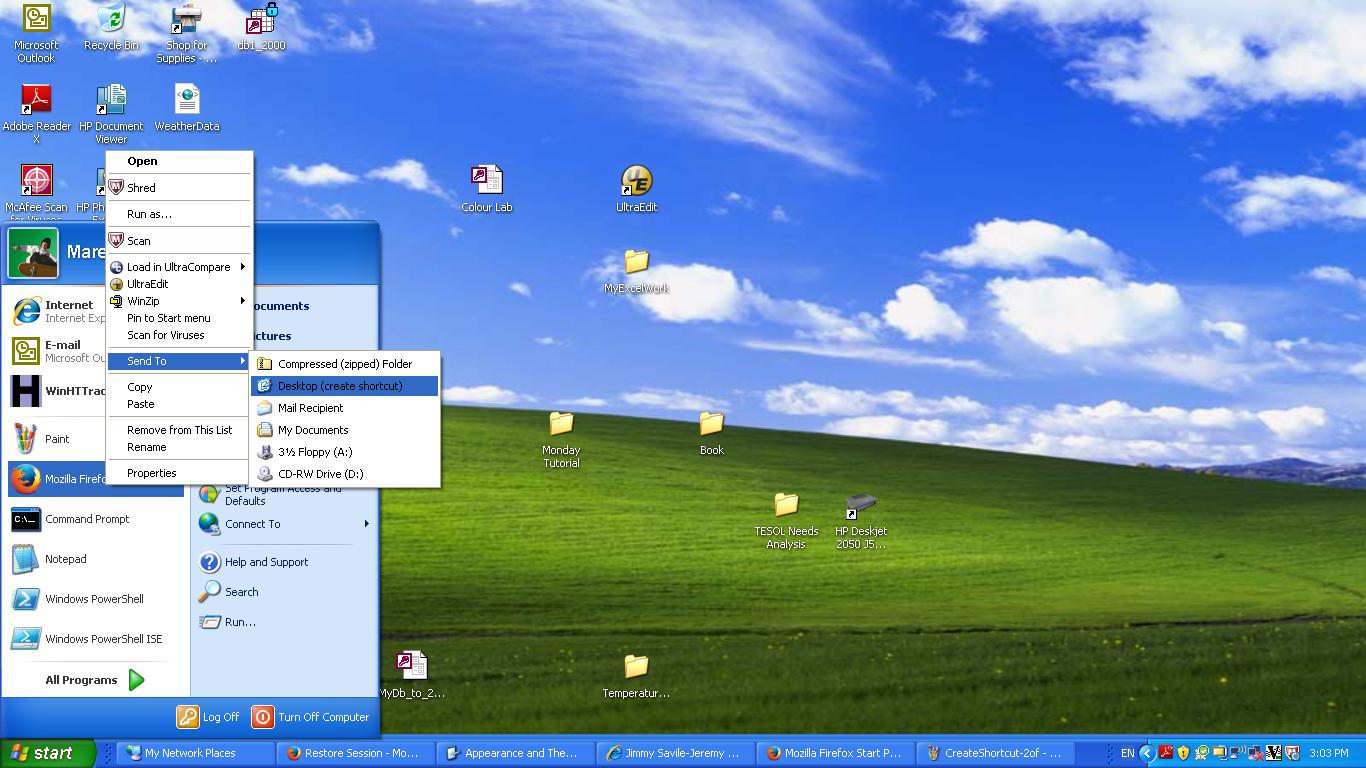
Task: Click the Turn Off Computer button
Action: (311, 717)
